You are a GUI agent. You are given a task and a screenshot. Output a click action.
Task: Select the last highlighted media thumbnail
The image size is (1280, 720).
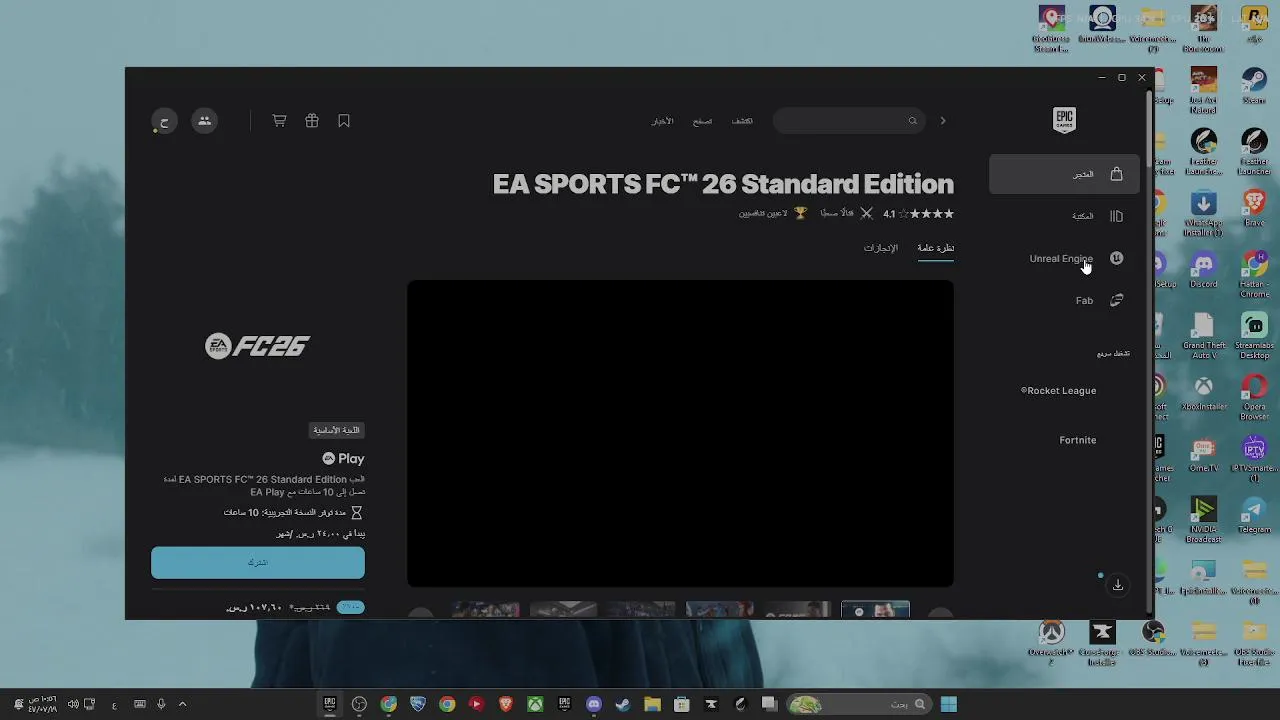click(x=875, y=610)
